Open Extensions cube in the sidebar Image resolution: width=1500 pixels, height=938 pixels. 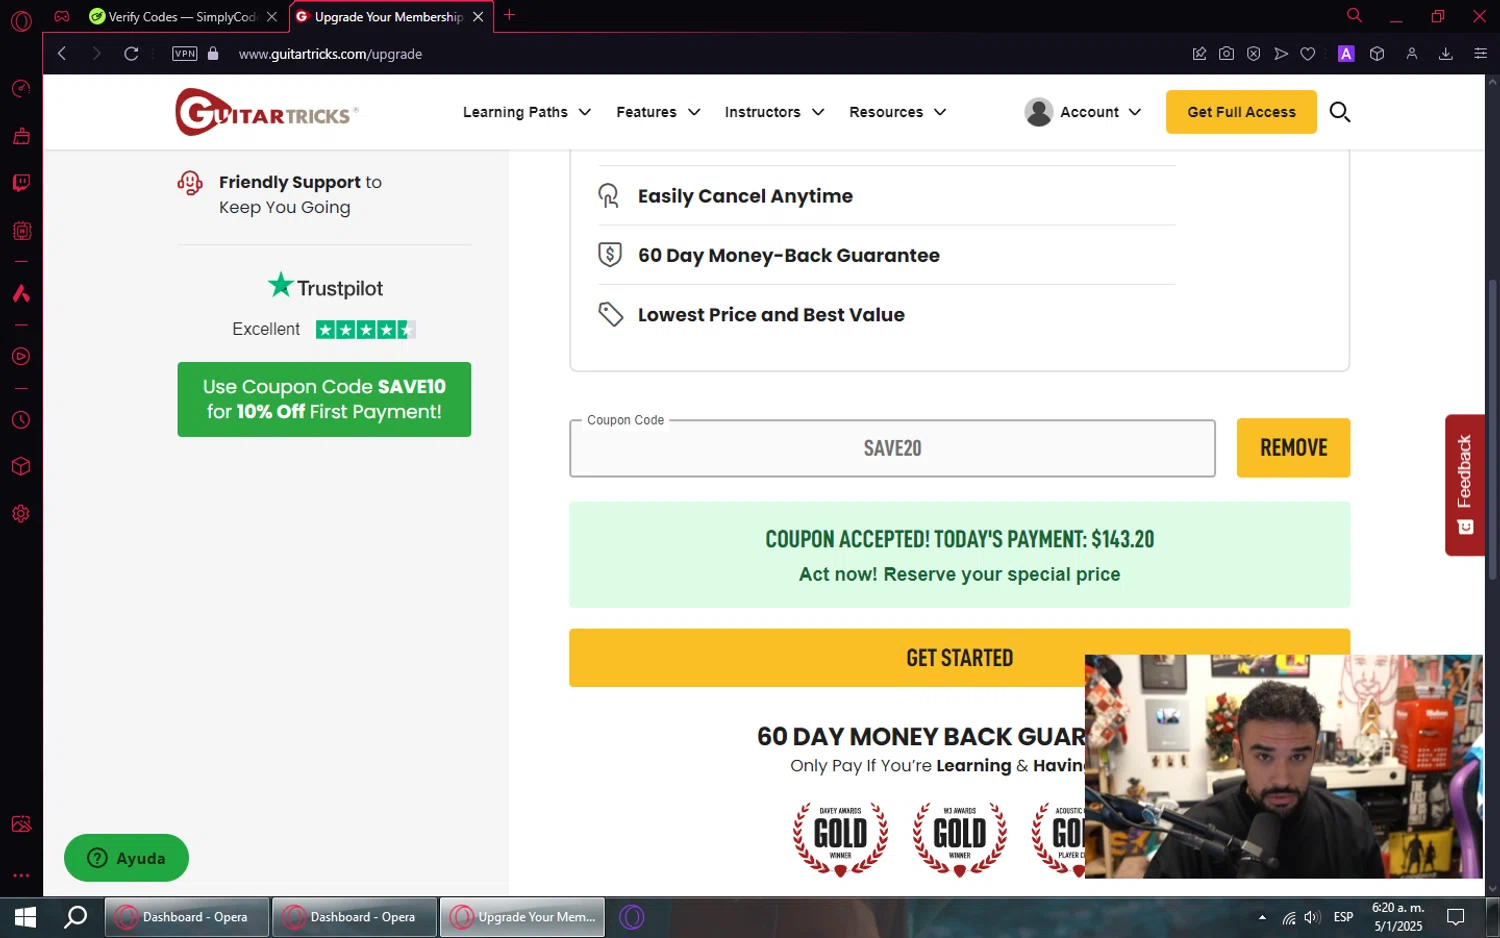tap(21, 467)
